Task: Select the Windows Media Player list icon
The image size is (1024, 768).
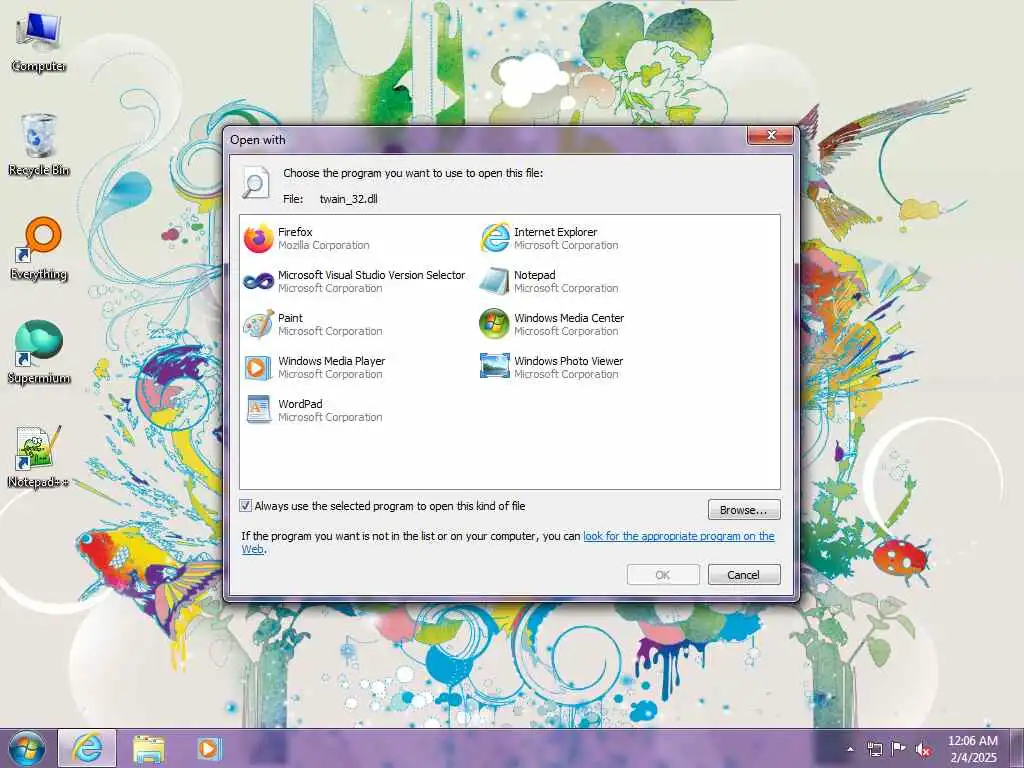Action: click(x=259, y=368)
